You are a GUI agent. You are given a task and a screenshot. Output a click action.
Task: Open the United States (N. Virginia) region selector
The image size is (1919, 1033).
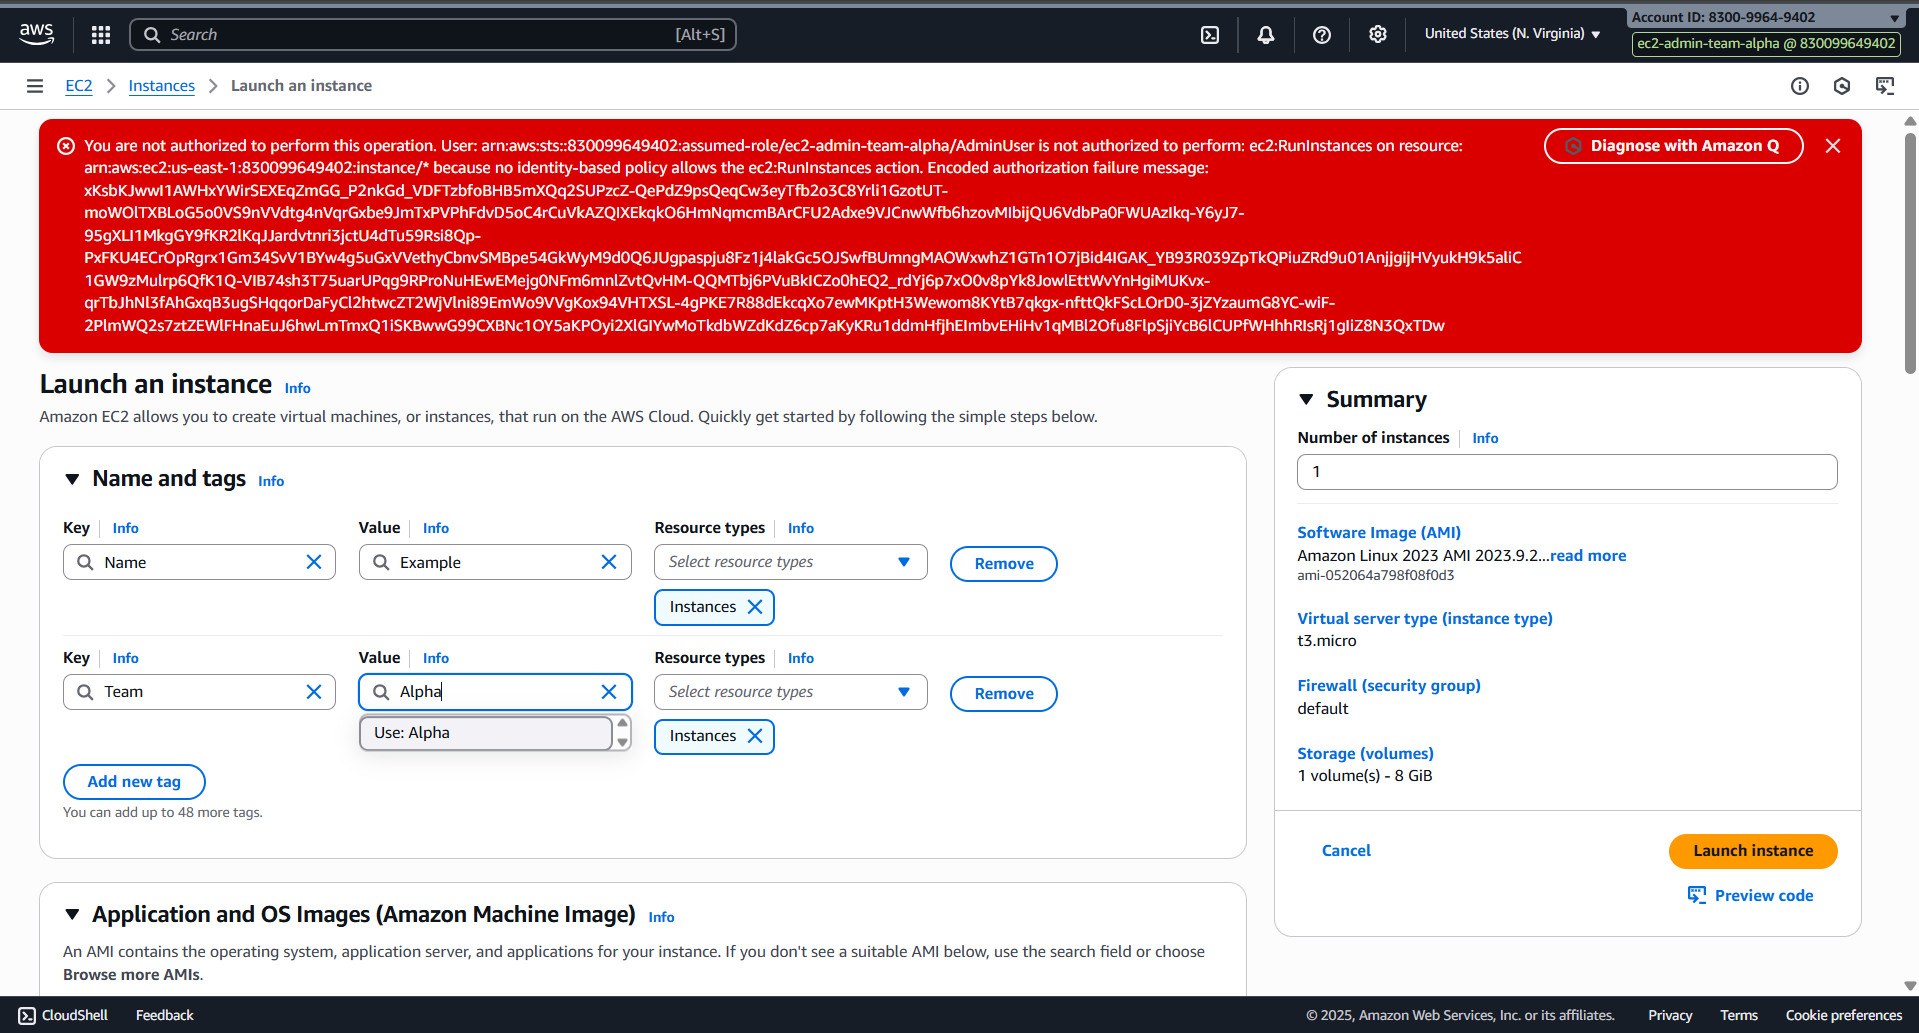click(1510, 33)
